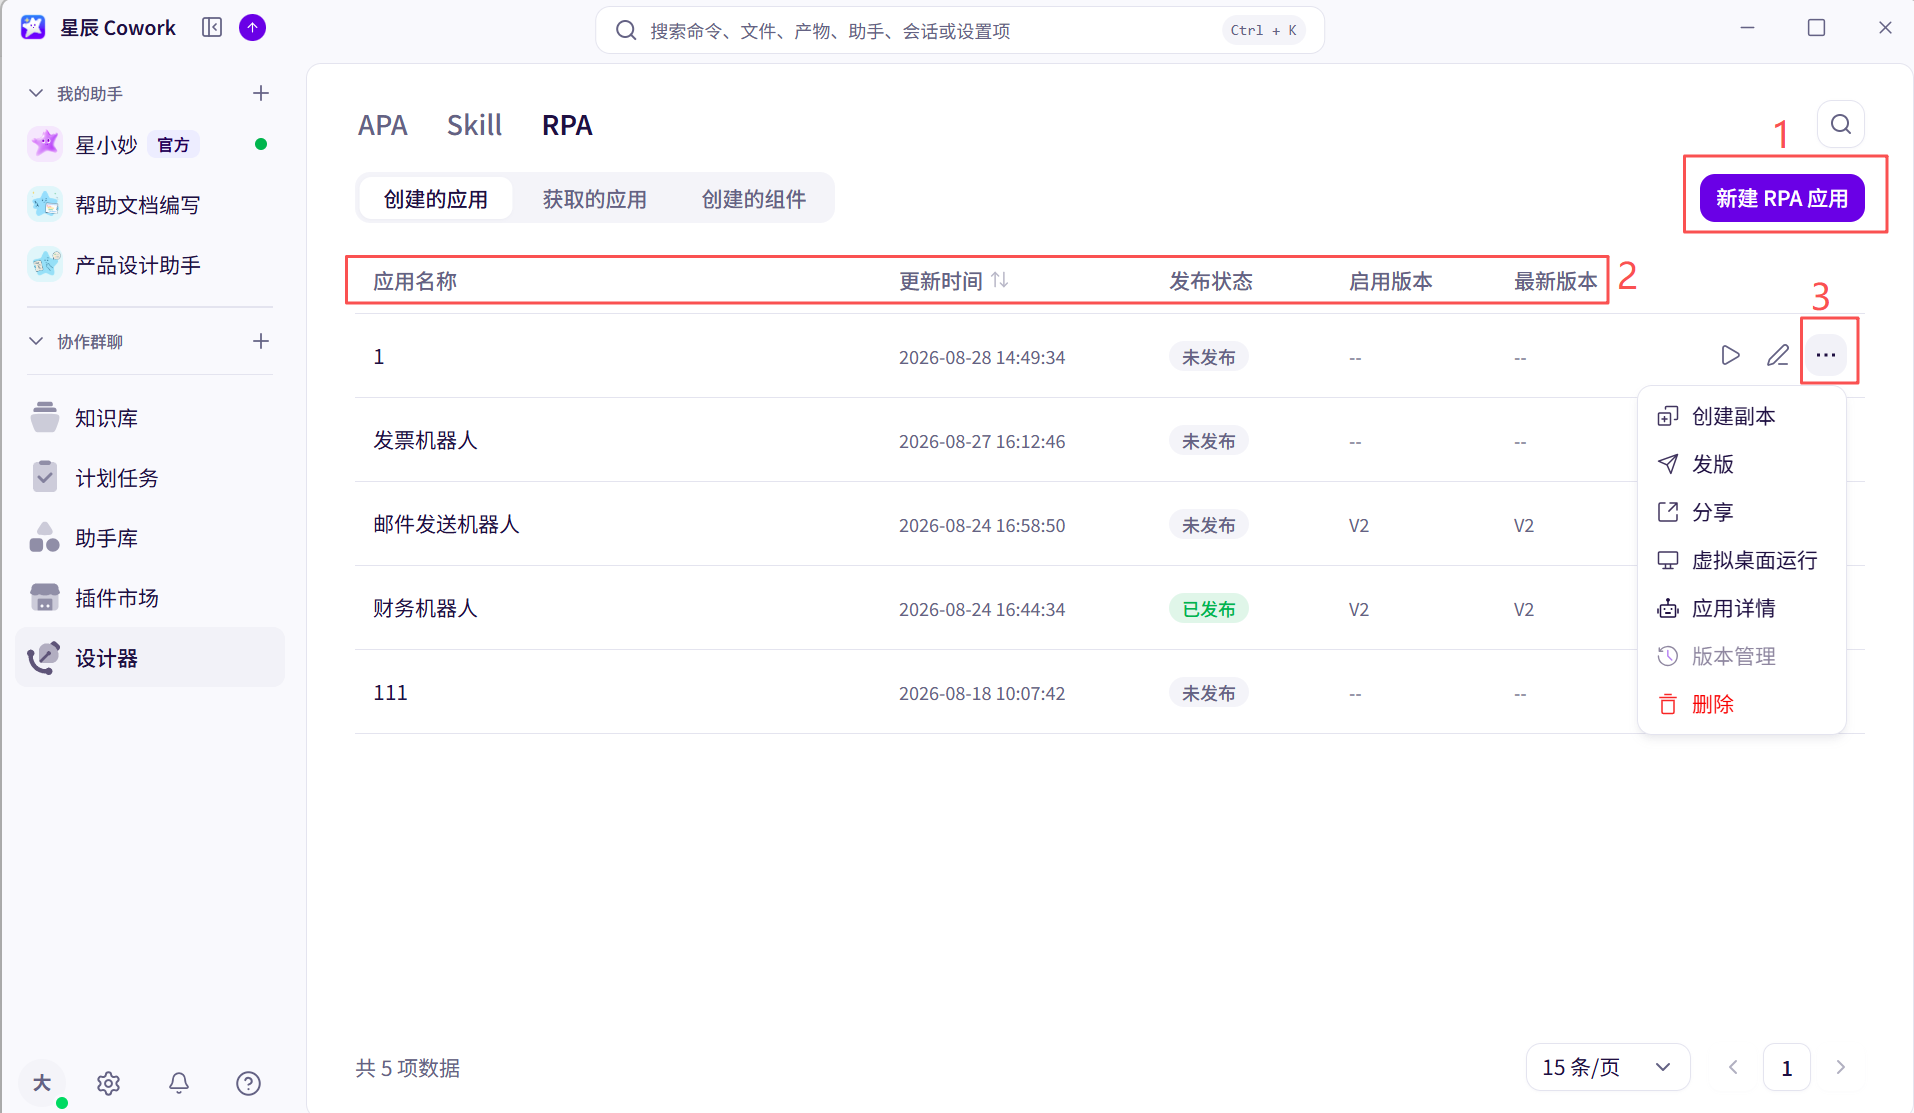Go to the previous page
Screen dimensions: 1914x1113
(1733, 1067)
